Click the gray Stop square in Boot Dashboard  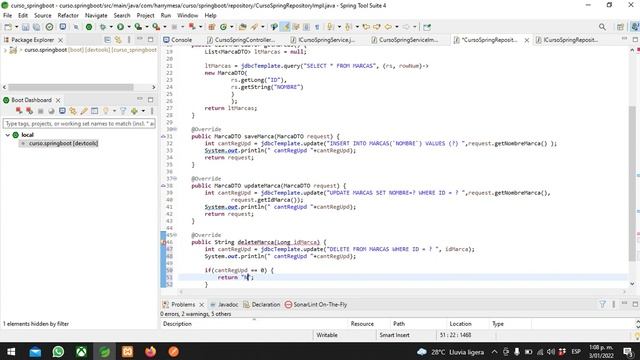pos(40,111)
